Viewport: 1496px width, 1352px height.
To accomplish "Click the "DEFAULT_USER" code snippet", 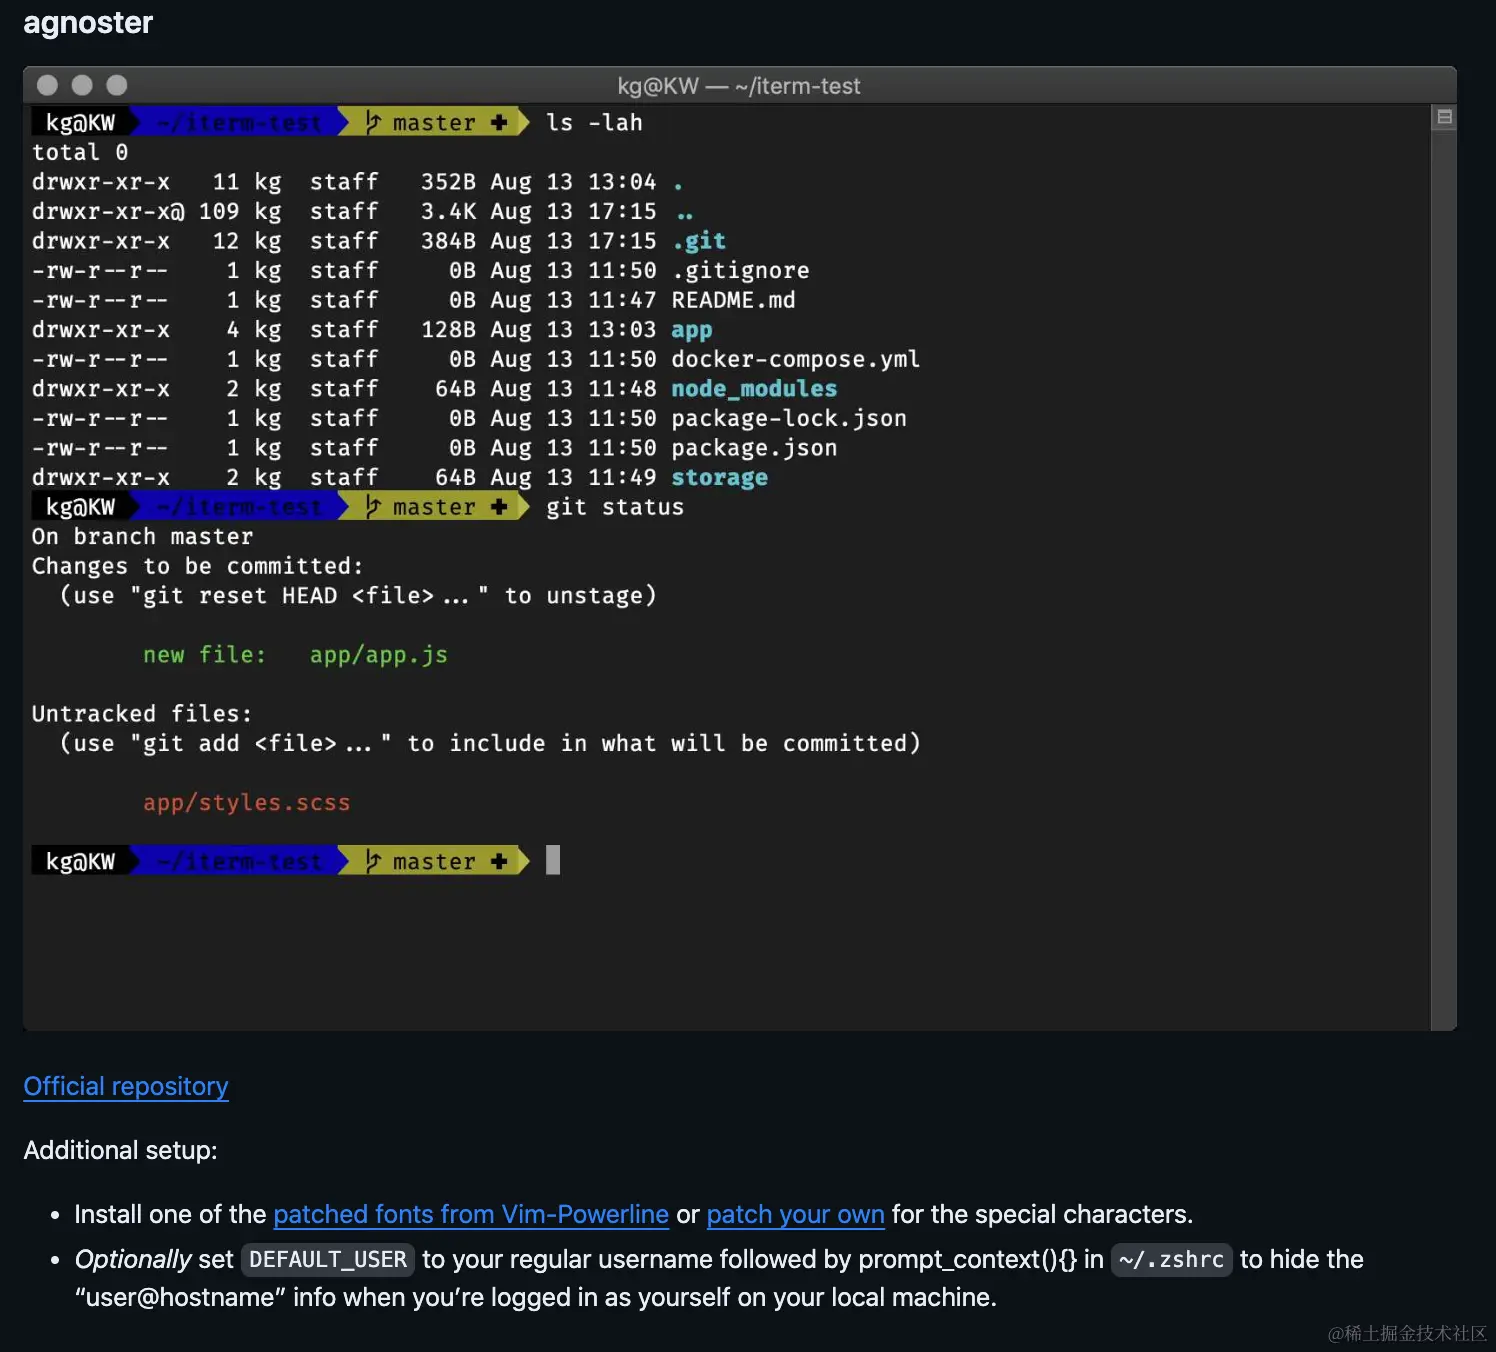I will [x=328, y=1260].
